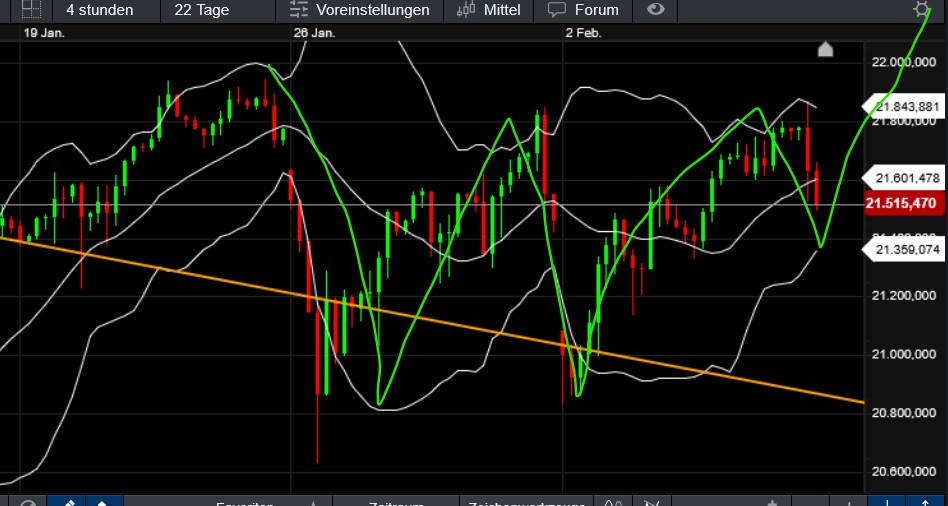Select the red current price label 21.515,470
This screenshot has width=948, height=506.
click(x=904, y=203)
